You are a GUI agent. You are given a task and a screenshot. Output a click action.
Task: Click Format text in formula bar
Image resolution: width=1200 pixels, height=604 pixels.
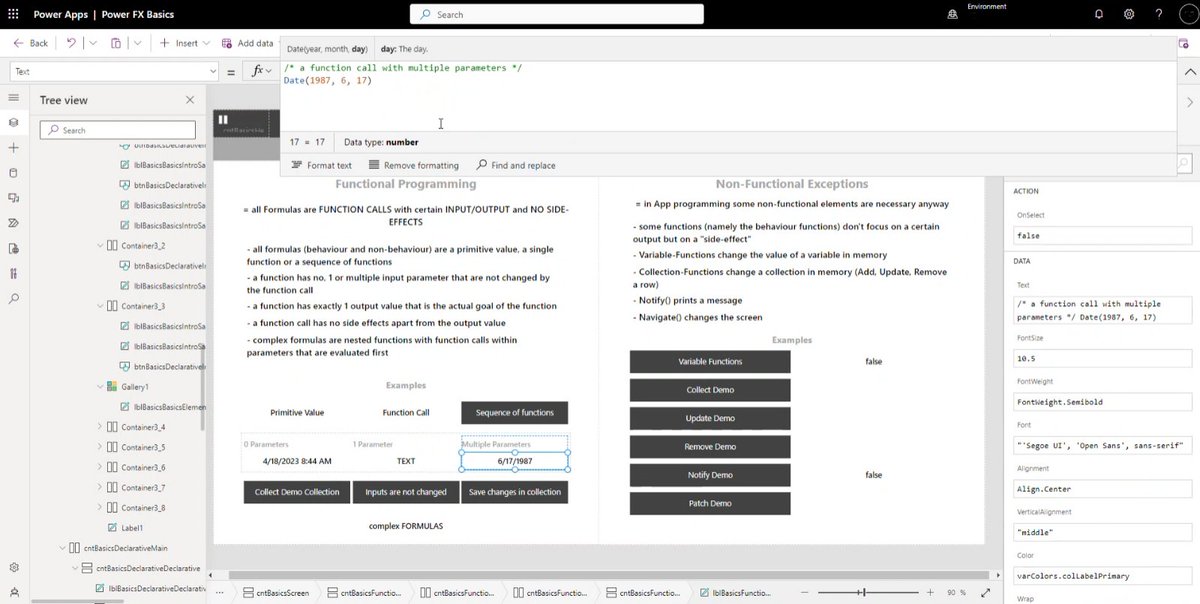tap(321, 165)
